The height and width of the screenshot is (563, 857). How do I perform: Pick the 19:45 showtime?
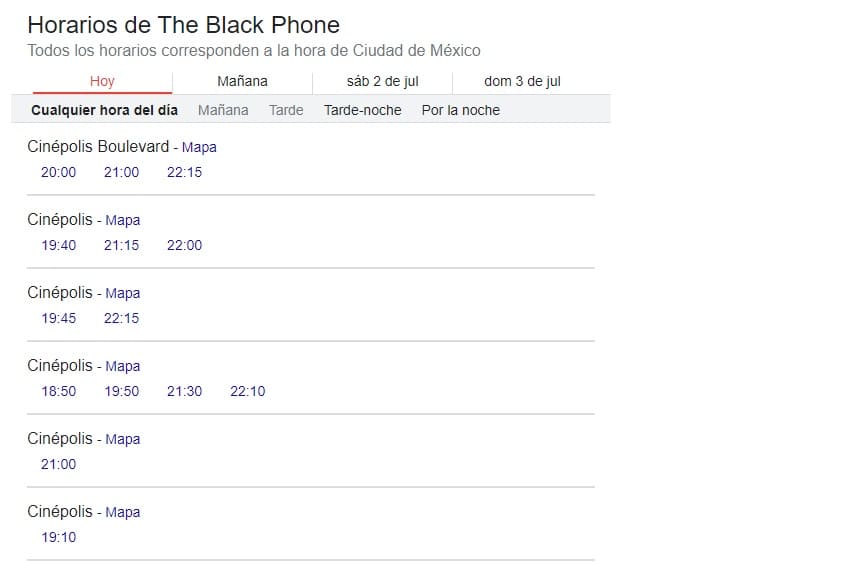[58, 318]
